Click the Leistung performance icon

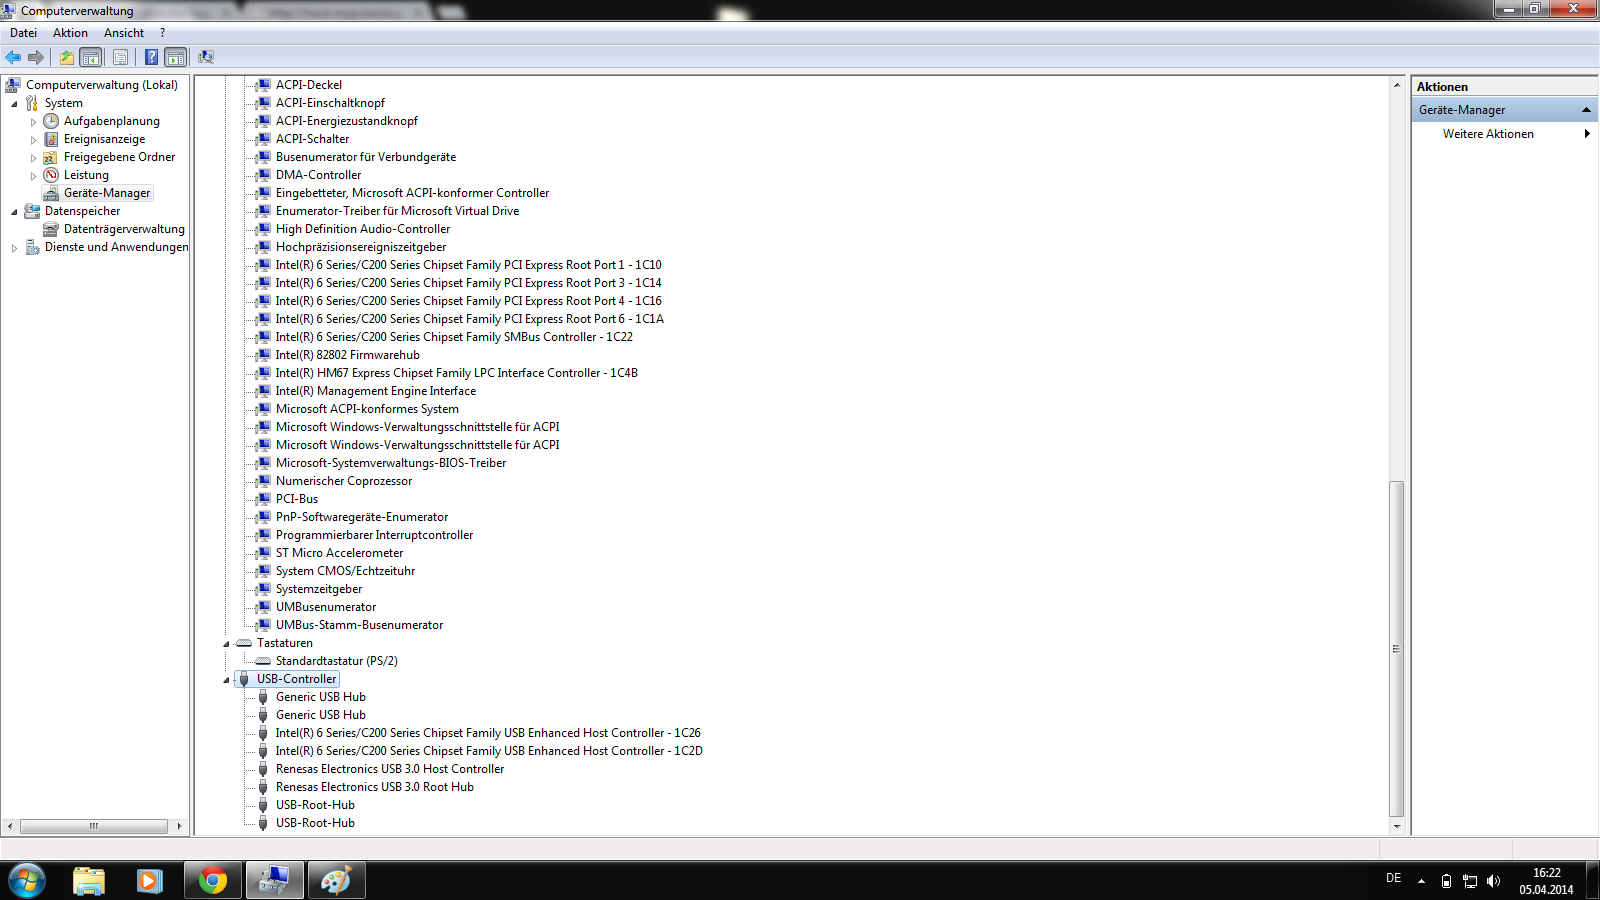[x=51, y=175]
